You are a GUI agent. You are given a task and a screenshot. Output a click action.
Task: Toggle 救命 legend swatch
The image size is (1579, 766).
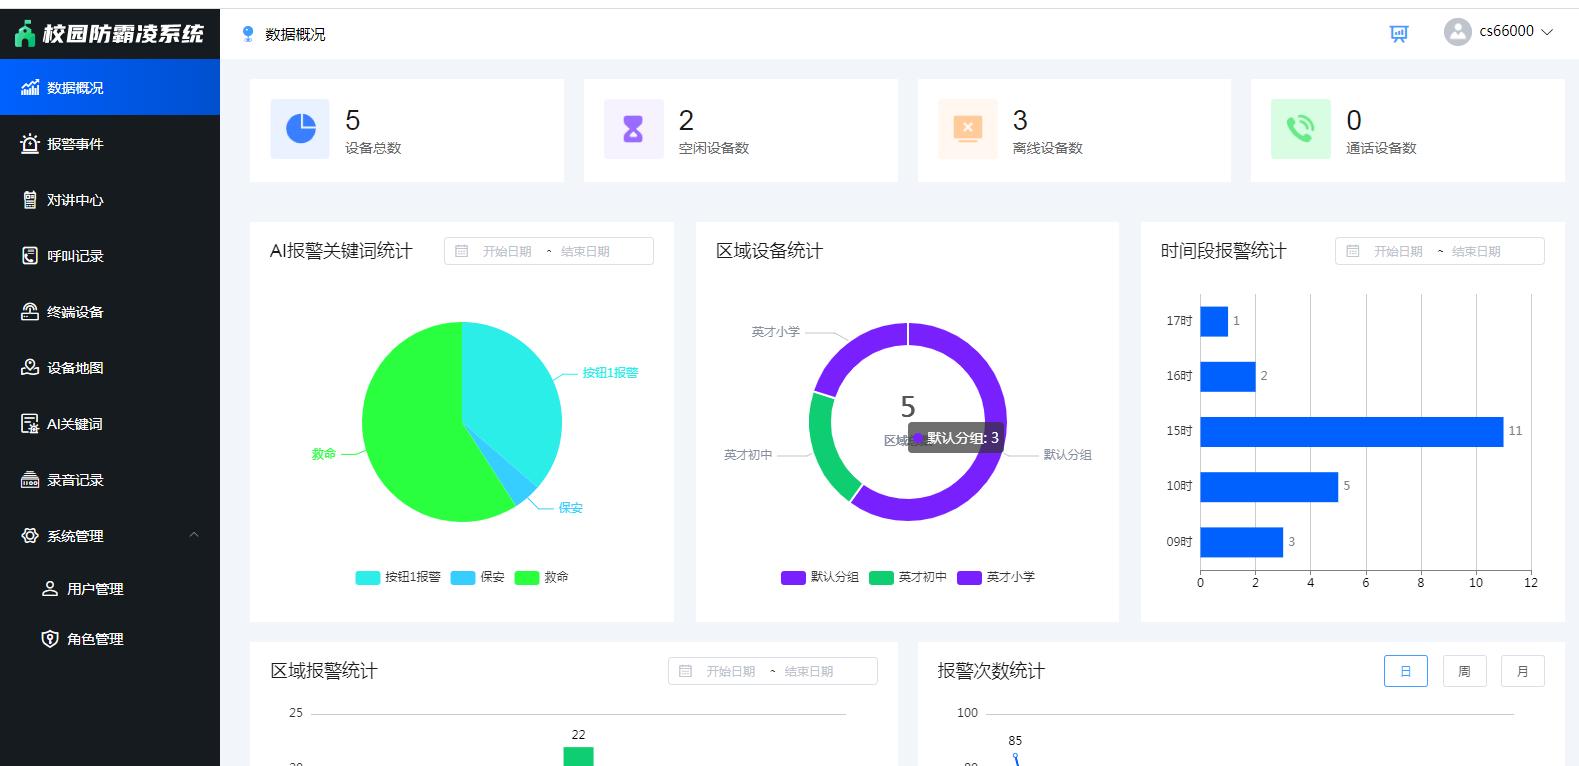(x=527, y=578)
